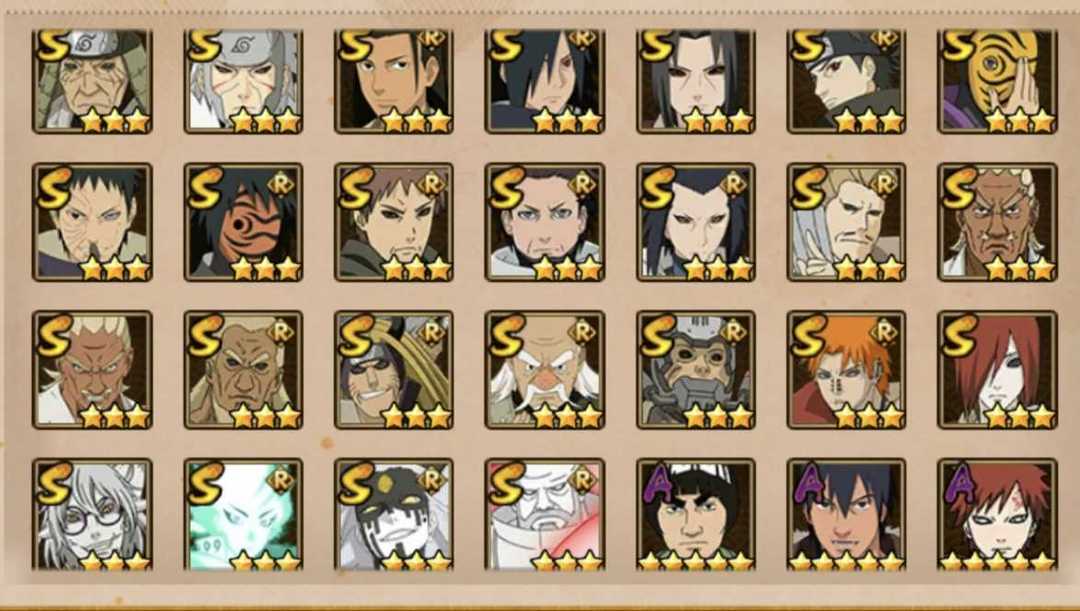Select the orange spiral mask character portrait
The image size is (1080, 611).
point(243,222)
